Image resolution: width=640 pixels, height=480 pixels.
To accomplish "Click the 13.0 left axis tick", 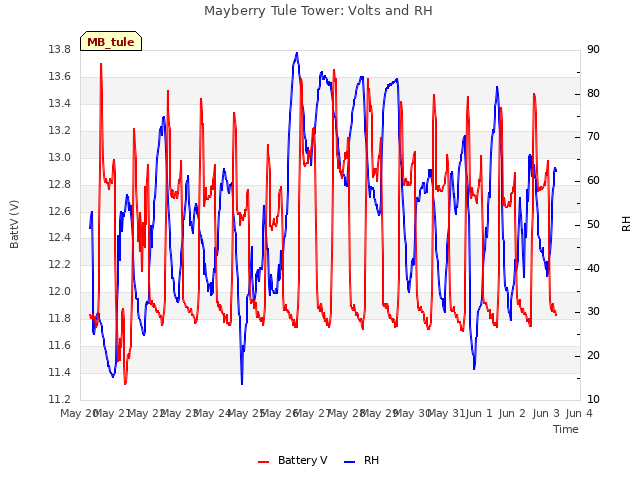I will 60,158.
